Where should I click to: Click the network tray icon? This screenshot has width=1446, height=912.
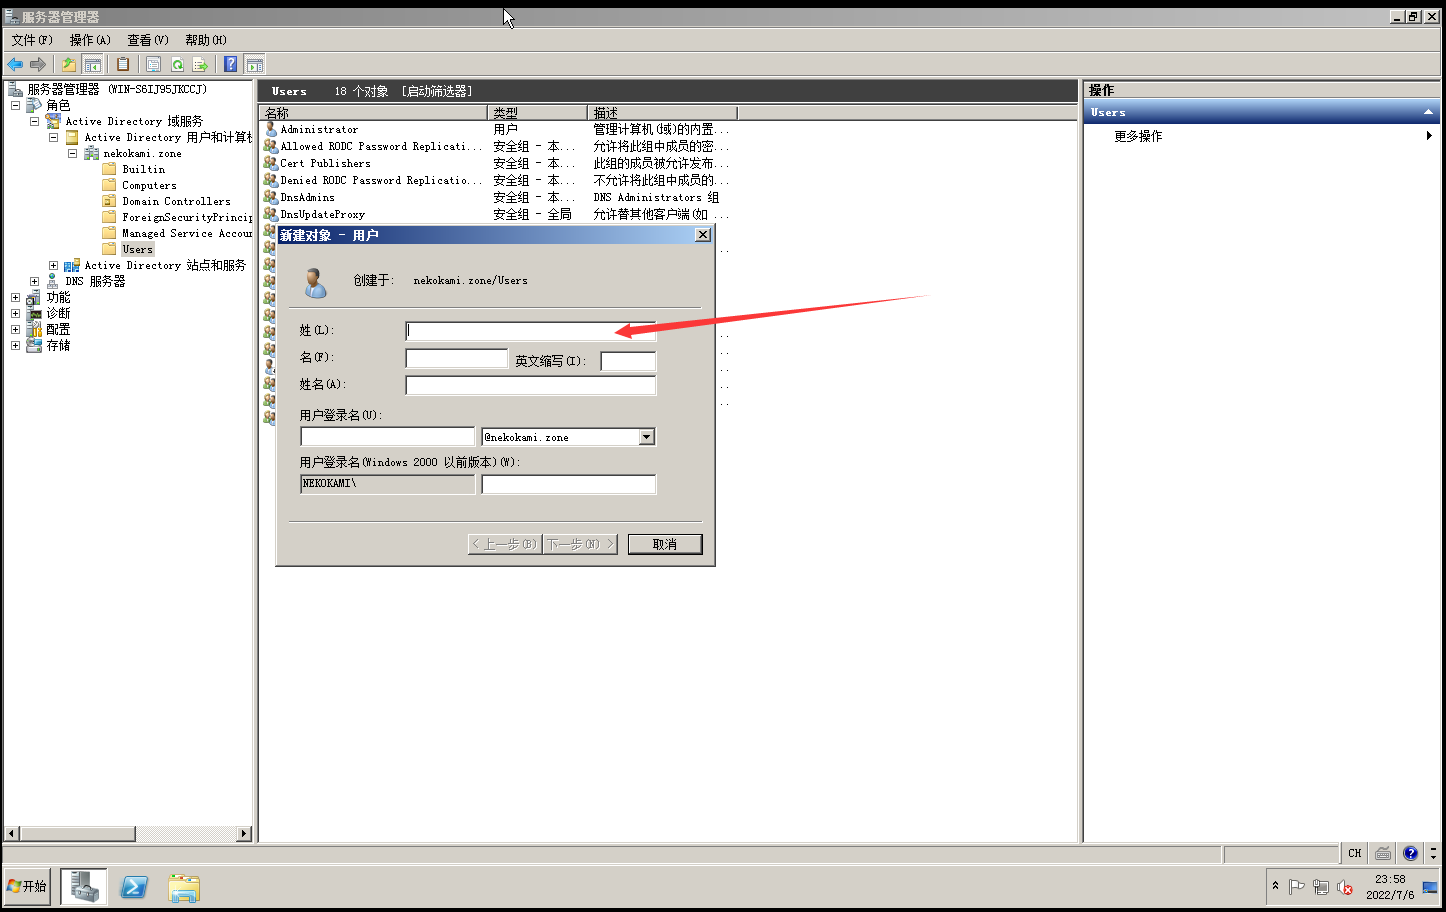[1321, 887]
